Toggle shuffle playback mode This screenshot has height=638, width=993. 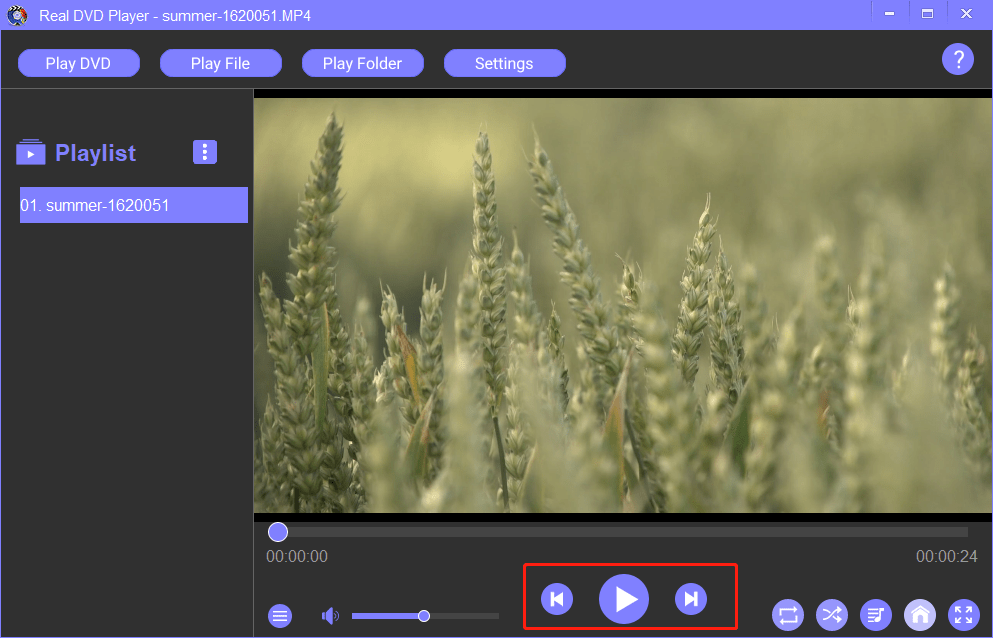[x=832, y=615]
